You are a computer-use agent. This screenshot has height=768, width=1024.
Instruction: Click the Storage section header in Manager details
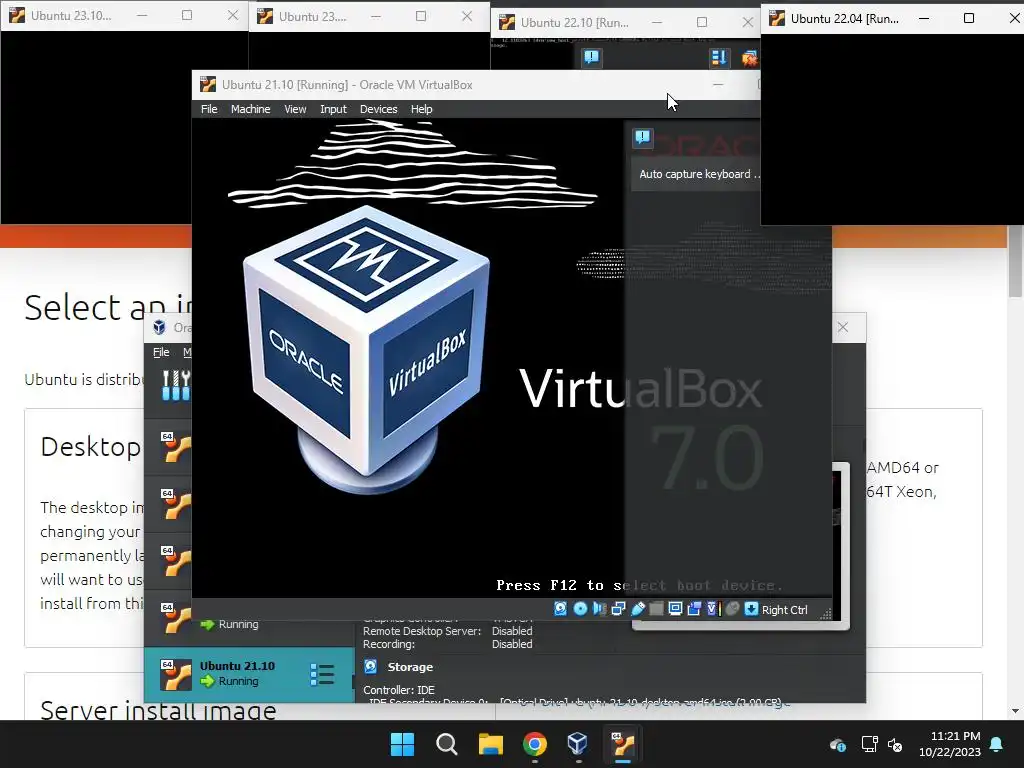click(409, 667)
